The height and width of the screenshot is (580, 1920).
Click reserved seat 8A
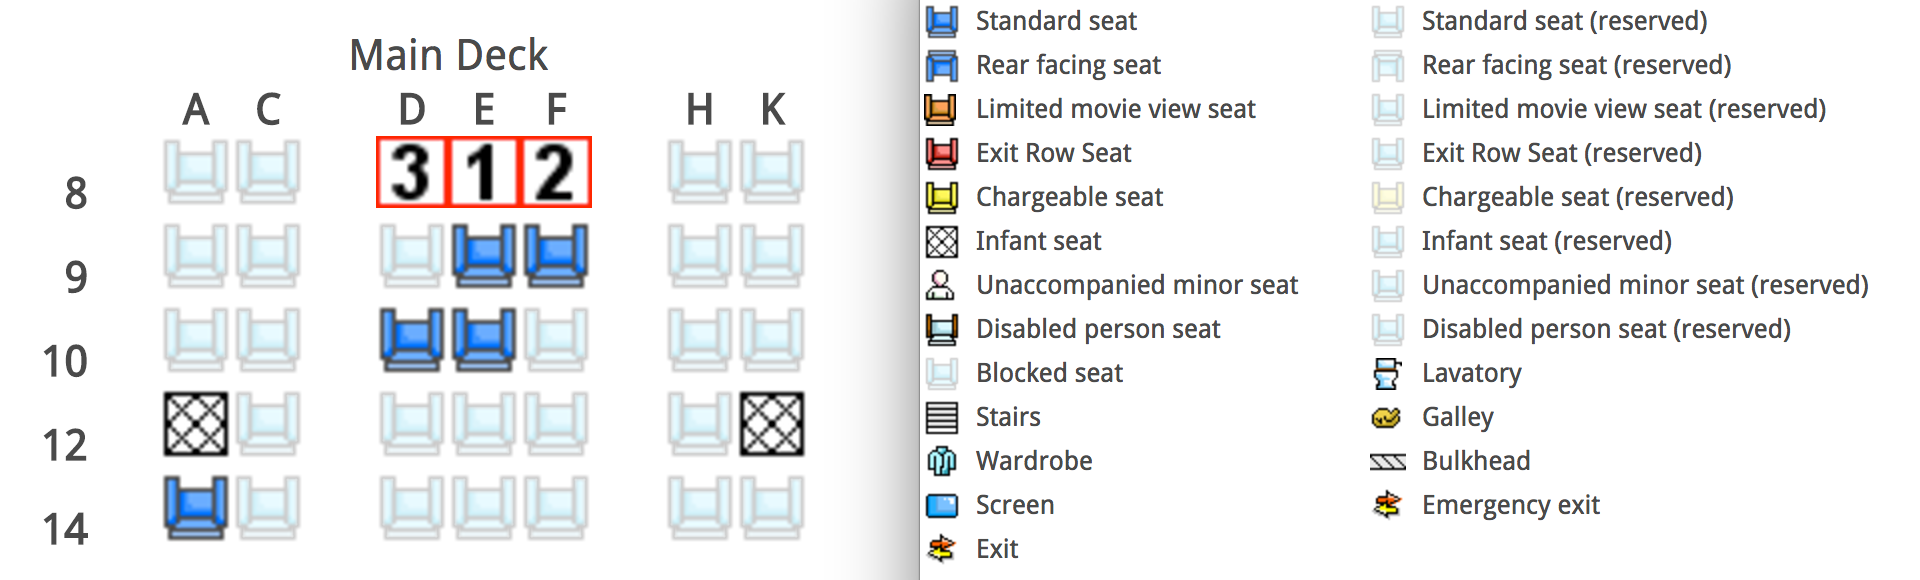tap(196, 172)
